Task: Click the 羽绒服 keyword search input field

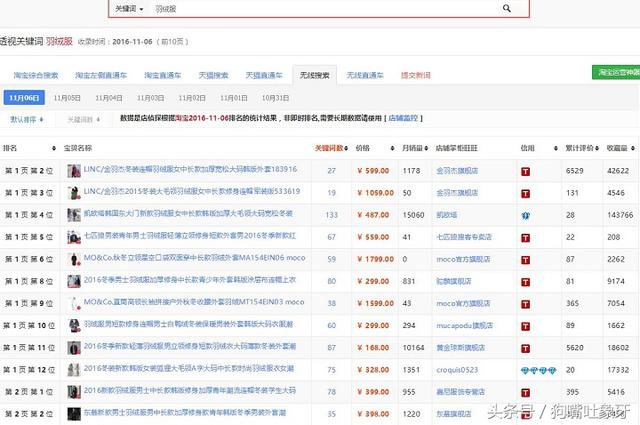Action: pos(322,9)
